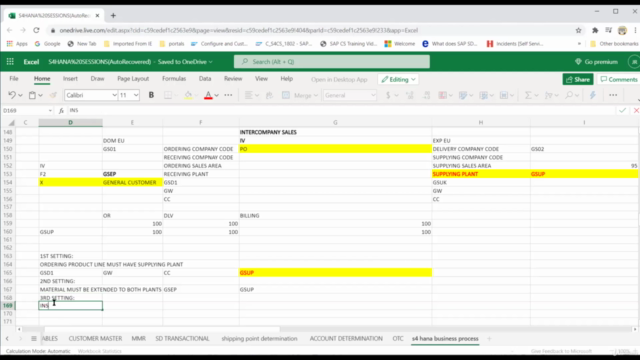Click the currency dollar format icon
This screenshot has width=640, height=360.
388,95
